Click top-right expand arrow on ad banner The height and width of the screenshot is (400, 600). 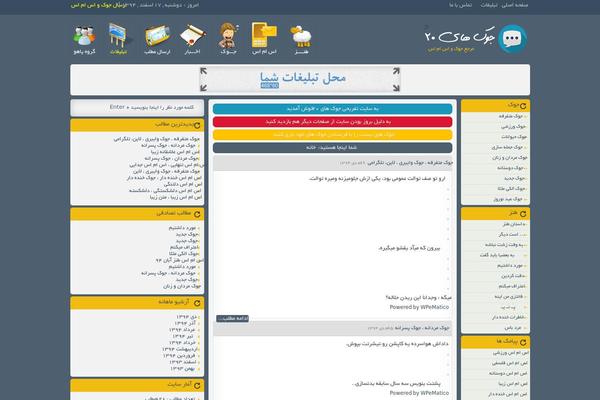(x=396, y=71)
